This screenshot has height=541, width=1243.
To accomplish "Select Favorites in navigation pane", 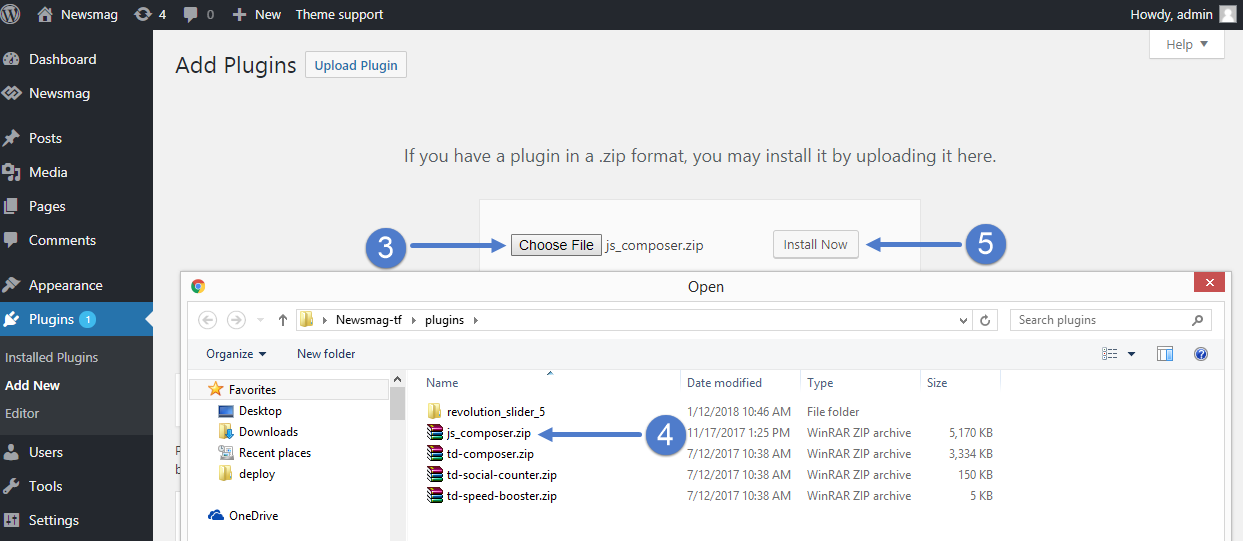I will 252,390.
